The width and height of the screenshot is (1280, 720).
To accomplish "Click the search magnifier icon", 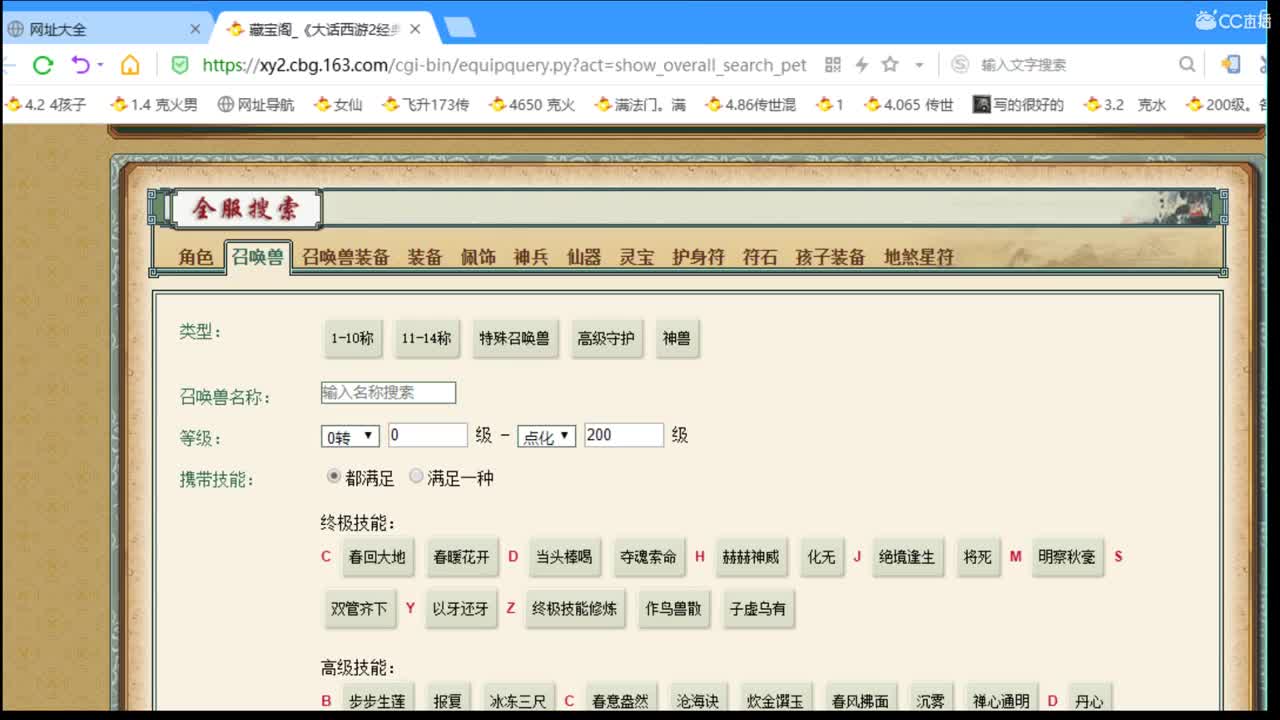I will pos(1187,65).
